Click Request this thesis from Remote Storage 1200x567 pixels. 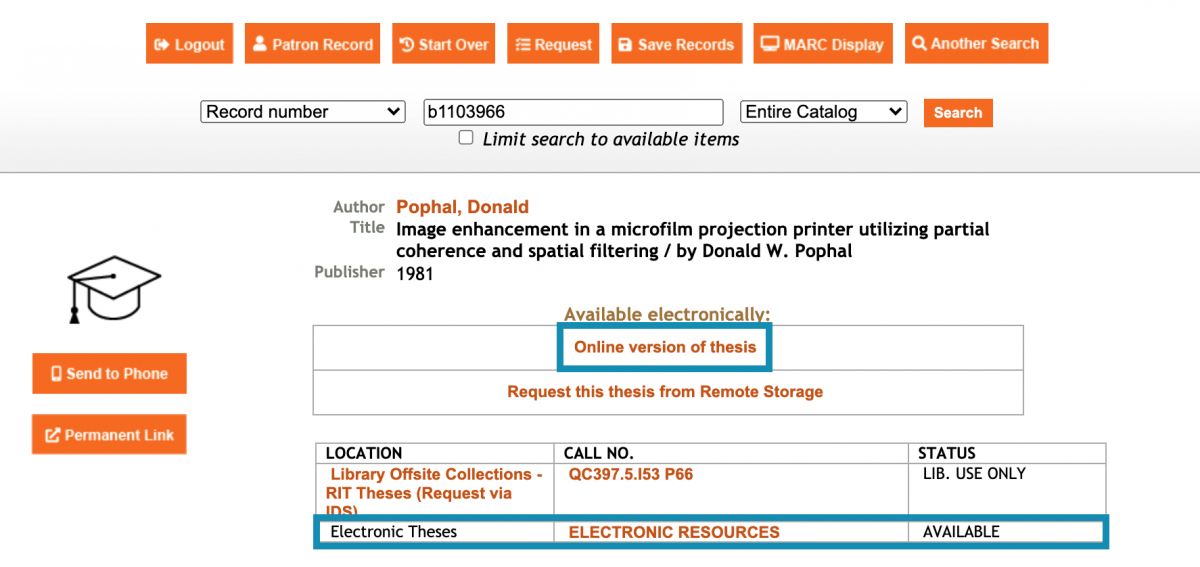click(x=665, y=392)
